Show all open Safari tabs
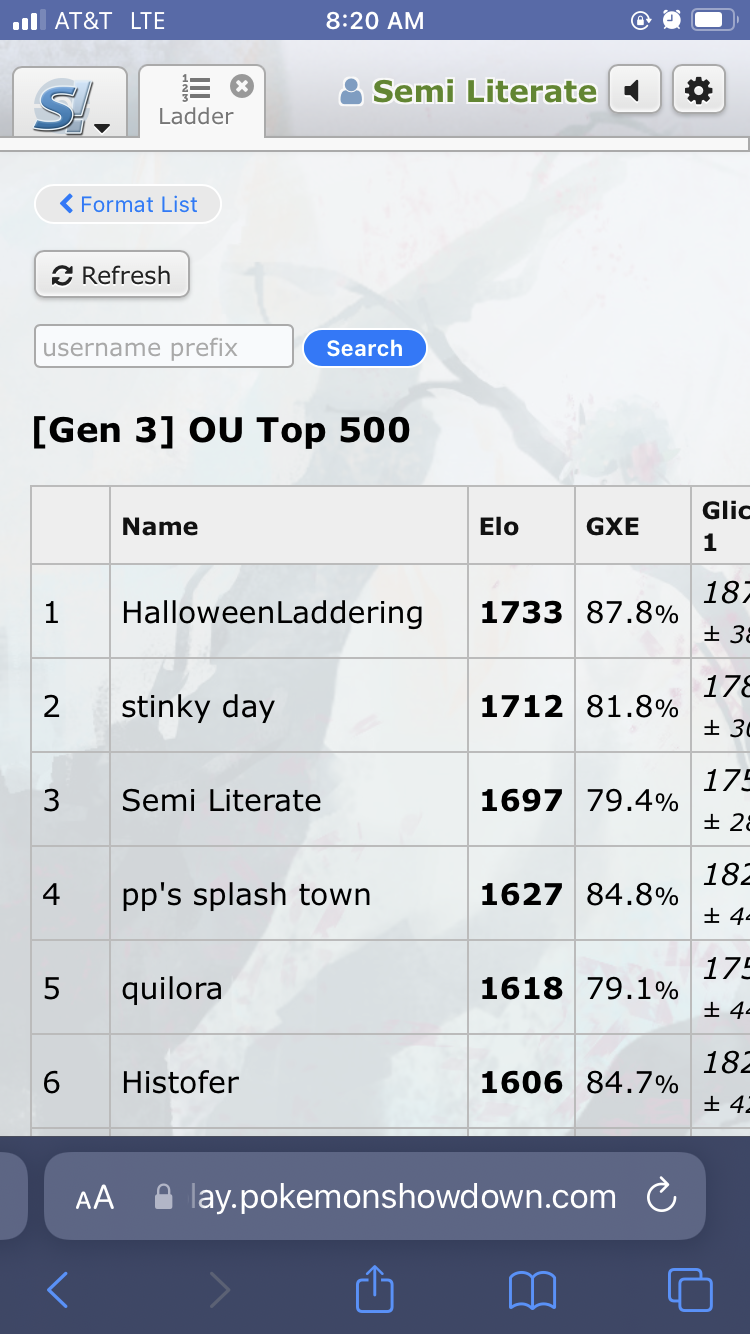Screen dimensions: 750x1334 (x=690, y=1290)
